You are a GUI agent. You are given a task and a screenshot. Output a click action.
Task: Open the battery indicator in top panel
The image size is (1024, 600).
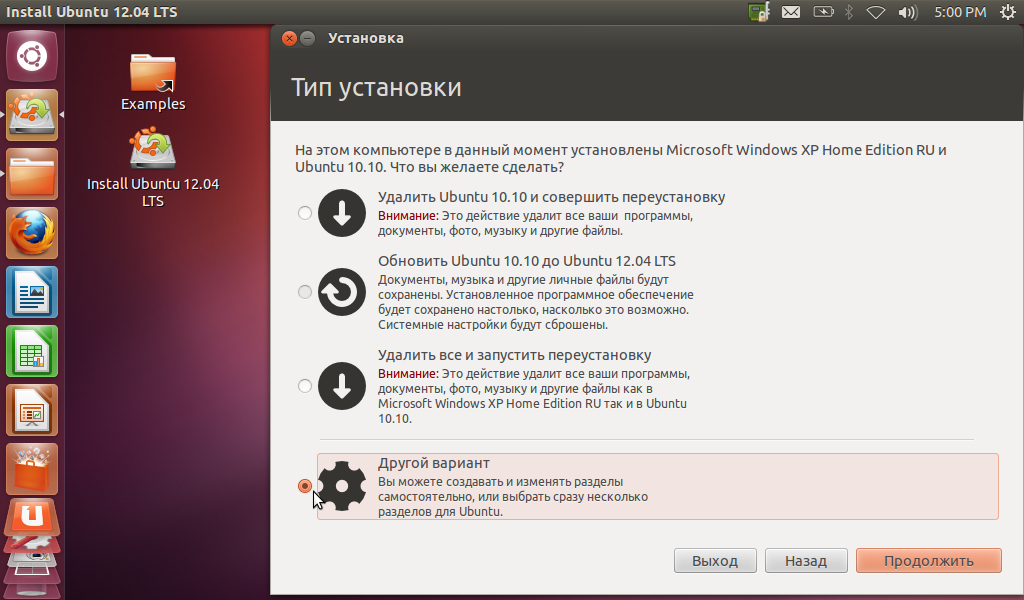pyautogui.click(x=823, y=12)
